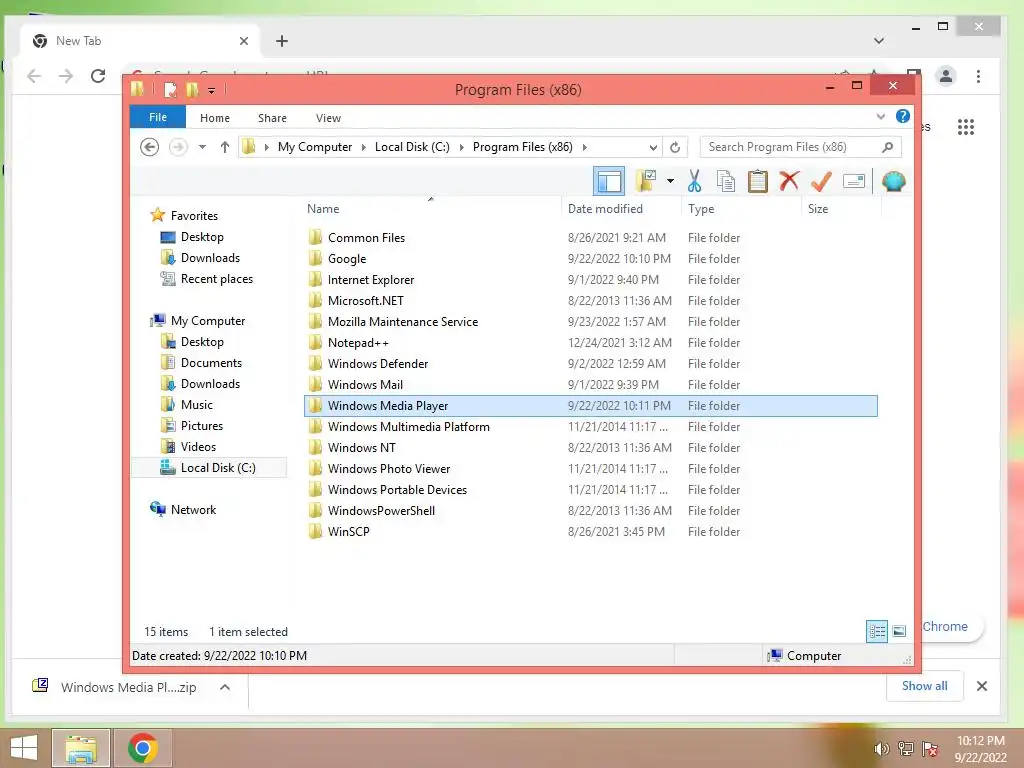Click the Rename icon in toolbar
The image size is (1024, 768).
click(x=854, y=181)
